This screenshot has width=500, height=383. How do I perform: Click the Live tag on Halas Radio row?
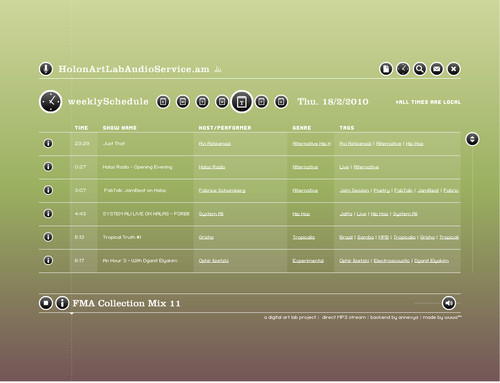[344, 167]
